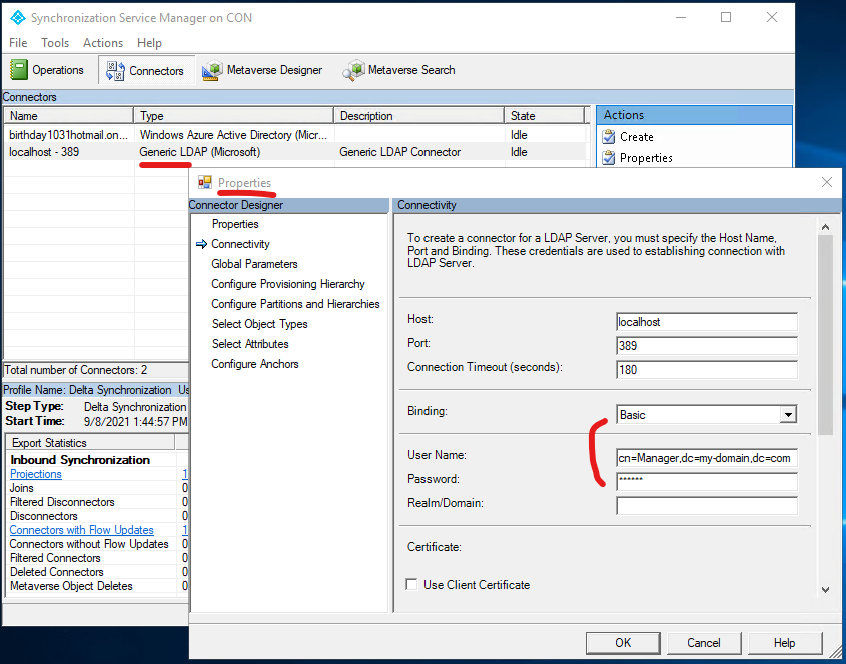
Task: Maximize the Synchronization Service Manager window
Action: coord(726,17)
